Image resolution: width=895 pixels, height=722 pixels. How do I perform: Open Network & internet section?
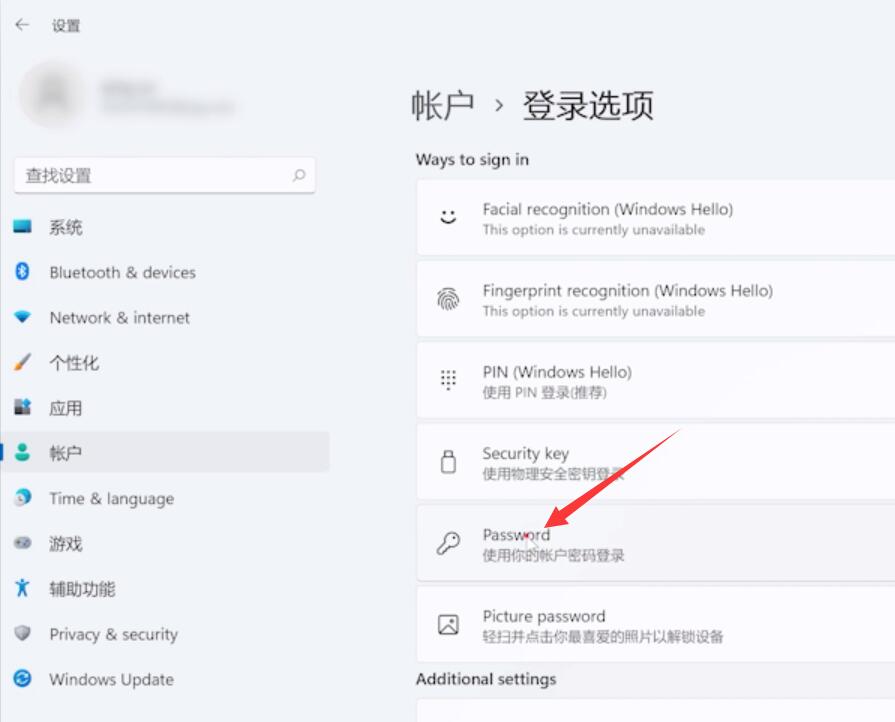pos(164,317)
